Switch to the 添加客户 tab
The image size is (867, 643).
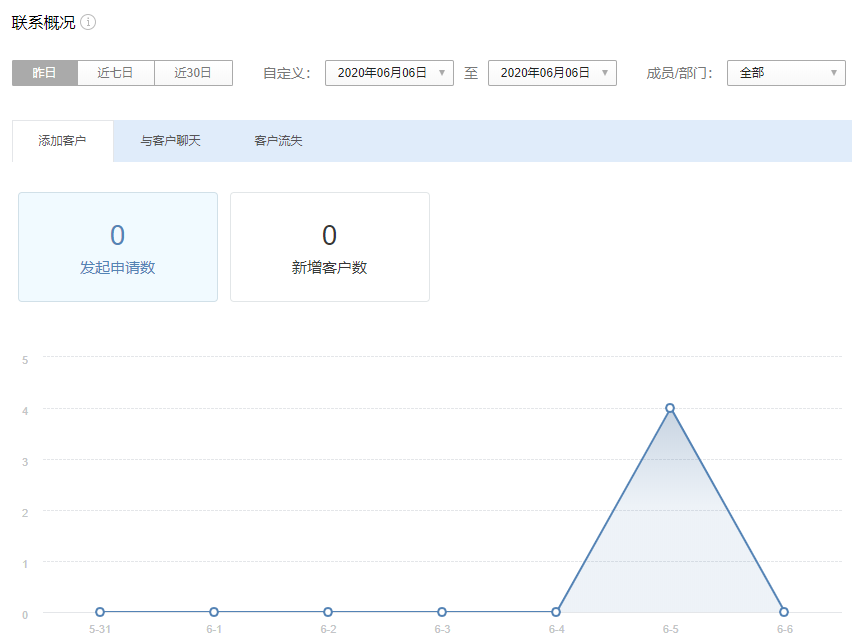(62, 141)
